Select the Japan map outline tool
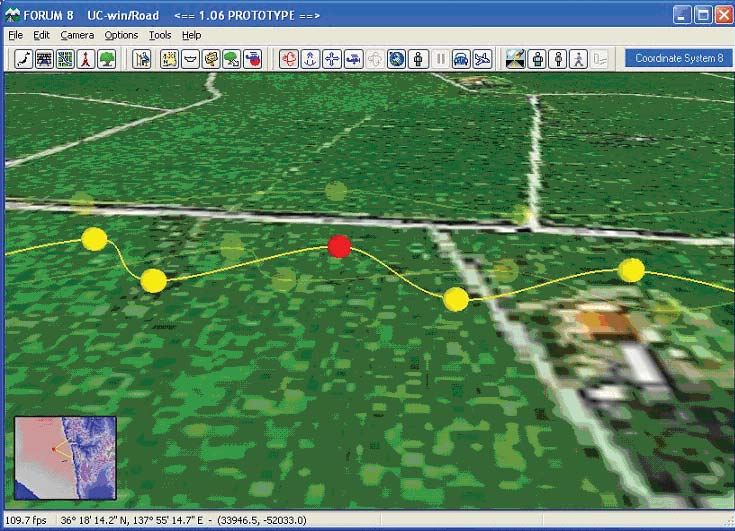The height and width of the screenshot is (531, 735). pyautogui.click(x=23, y=60)
